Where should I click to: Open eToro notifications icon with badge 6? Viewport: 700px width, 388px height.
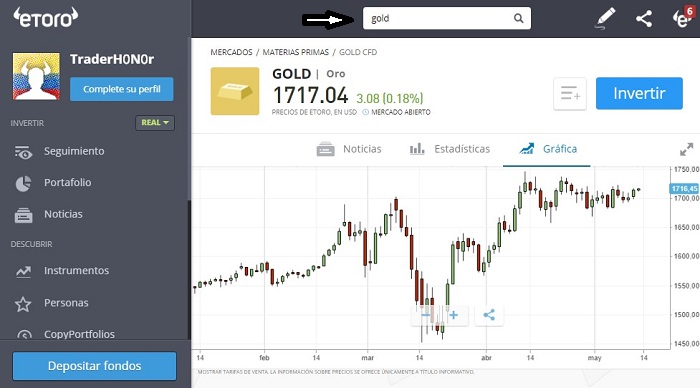coord(683,17)
